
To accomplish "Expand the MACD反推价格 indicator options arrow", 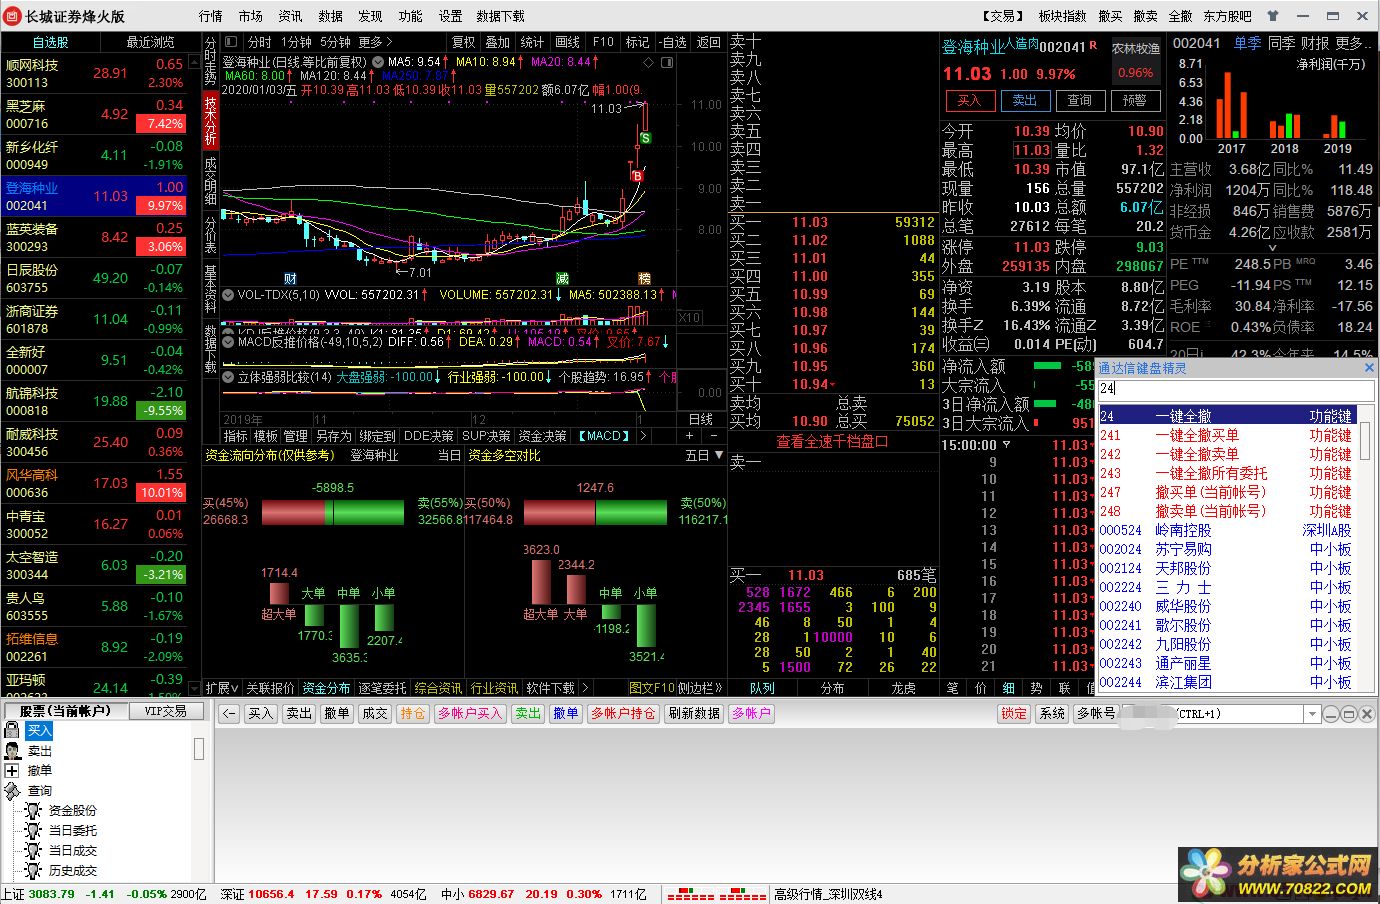I will [228, 342].
